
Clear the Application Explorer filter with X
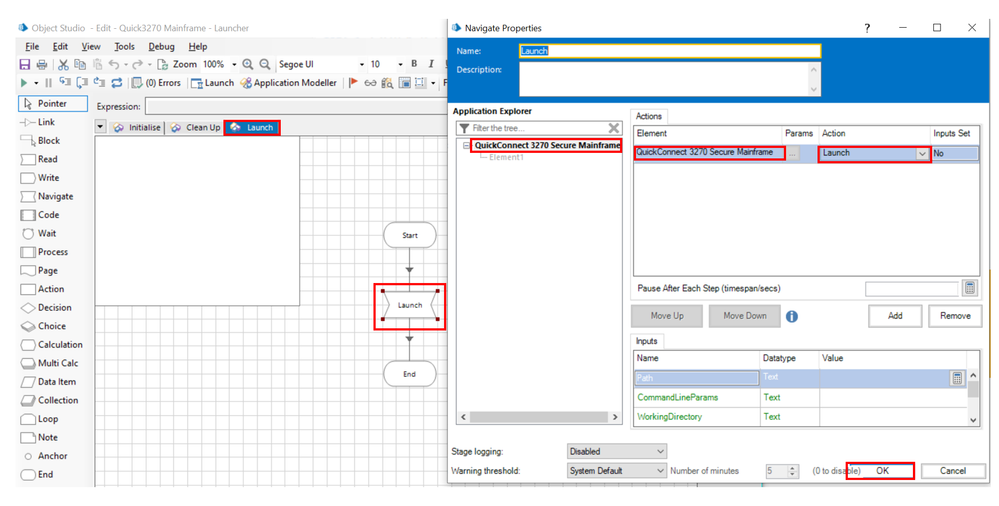[x=614, y=128]
